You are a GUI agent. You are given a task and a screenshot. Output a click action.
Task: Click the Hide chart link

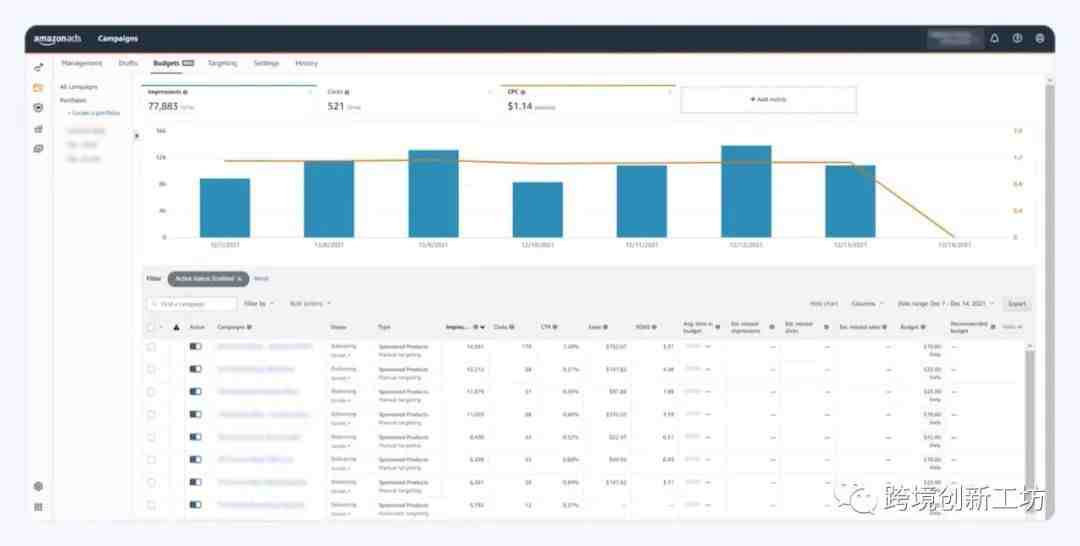[824, 304]
